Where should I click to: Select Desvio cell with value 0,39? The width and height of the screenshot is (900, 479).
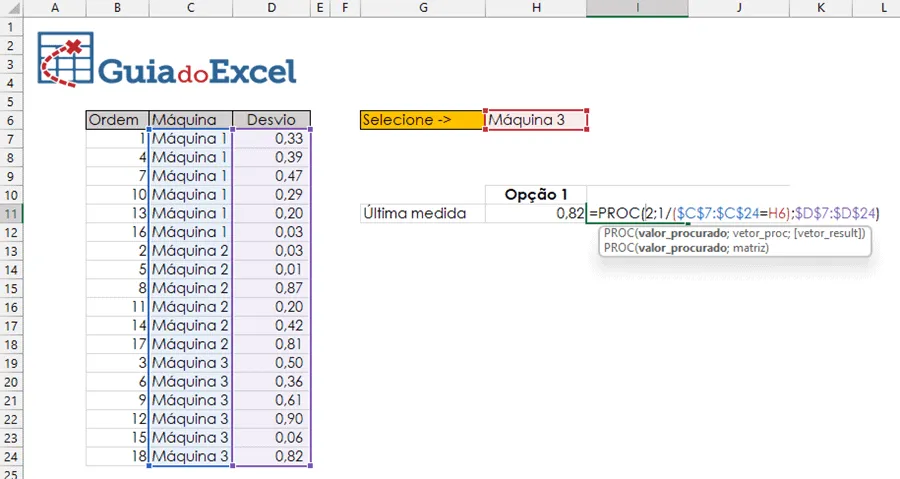(x=271, y=157)
